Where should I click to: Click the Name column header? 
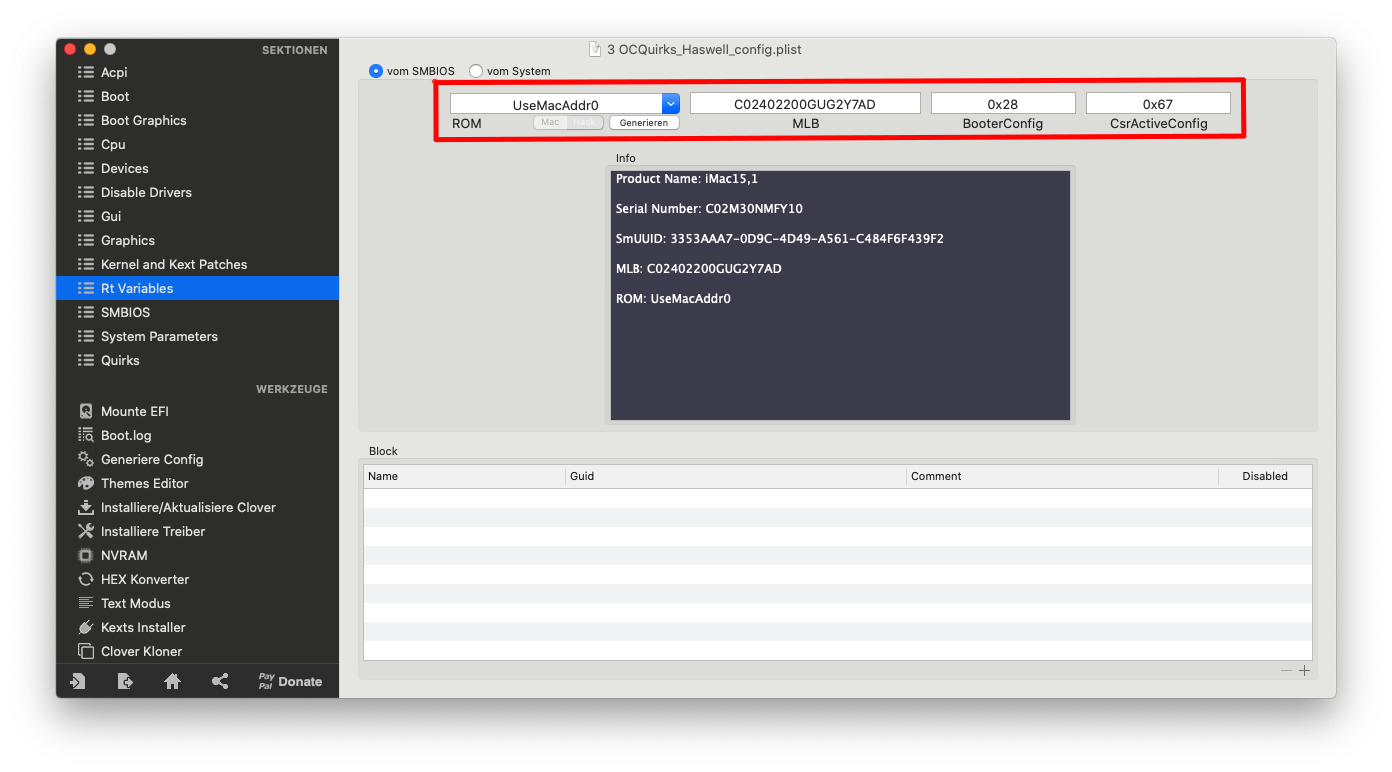click(x=464, y=476)
